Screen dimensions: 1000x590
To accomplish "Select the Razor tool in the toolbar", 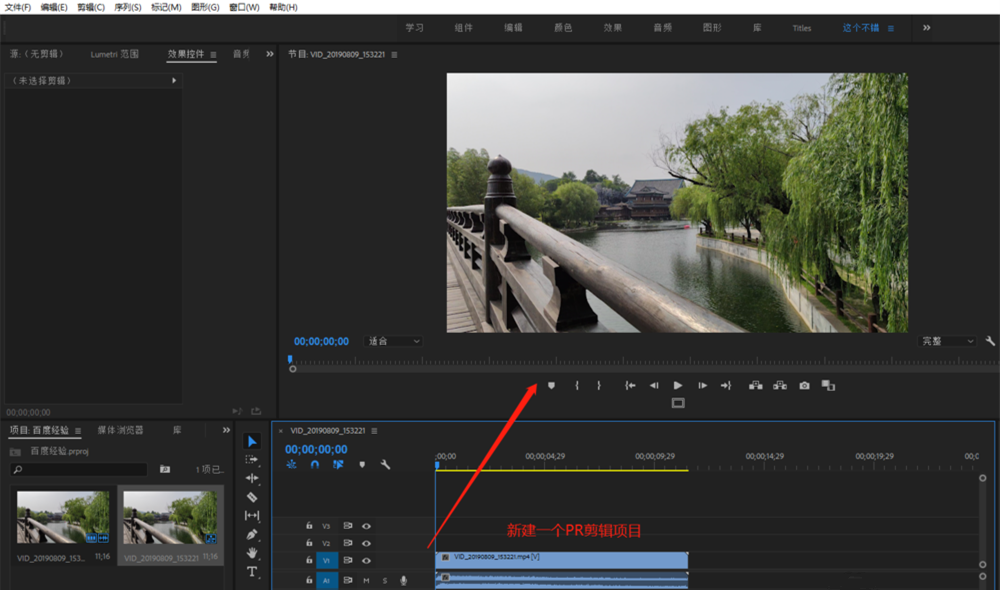I will pyautogui.click(x=252, y=497).
